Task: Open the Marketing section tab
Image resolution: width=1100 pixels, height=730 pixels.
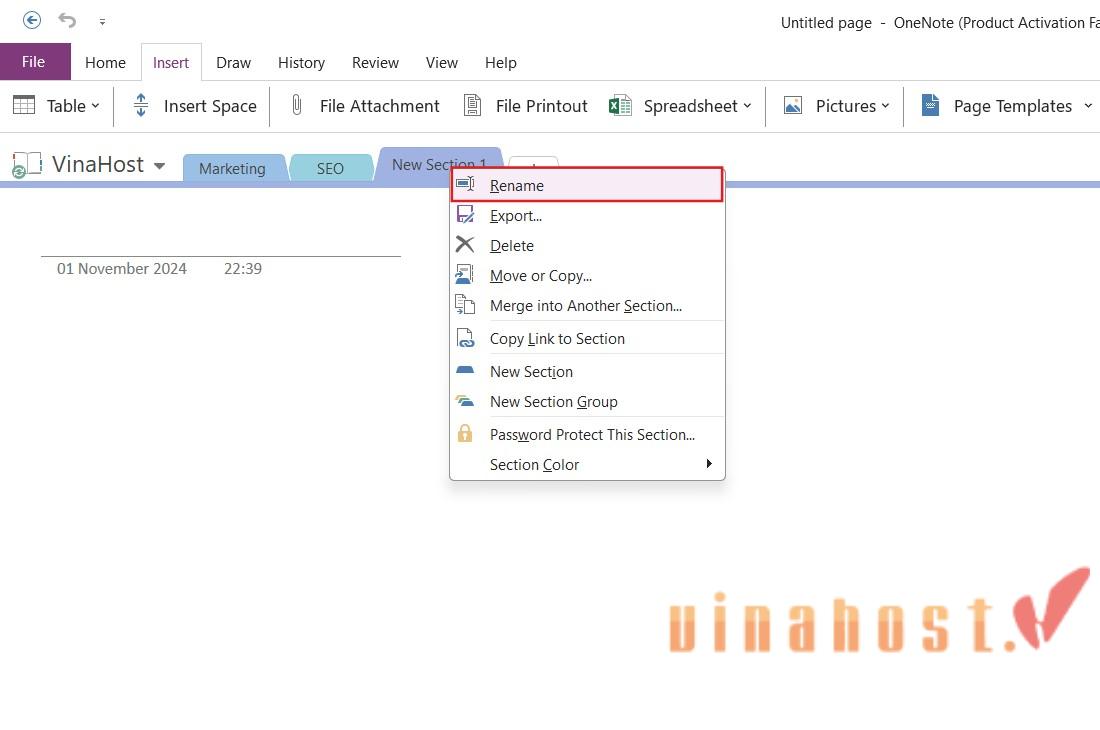Action: pos(233,168)
